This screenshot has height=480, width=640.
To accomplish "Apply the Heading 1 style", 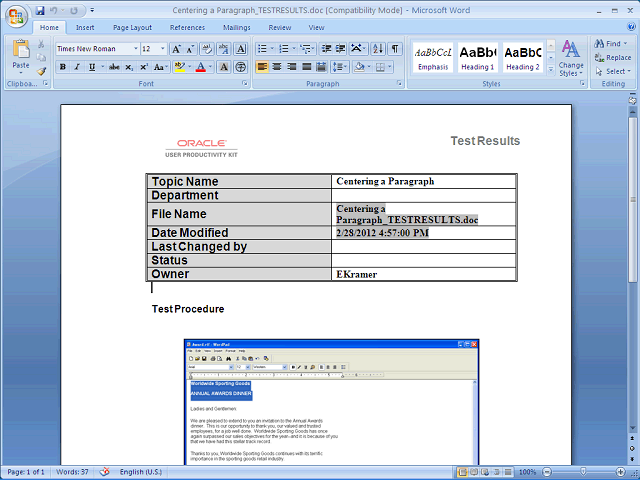I will (478, 58).
